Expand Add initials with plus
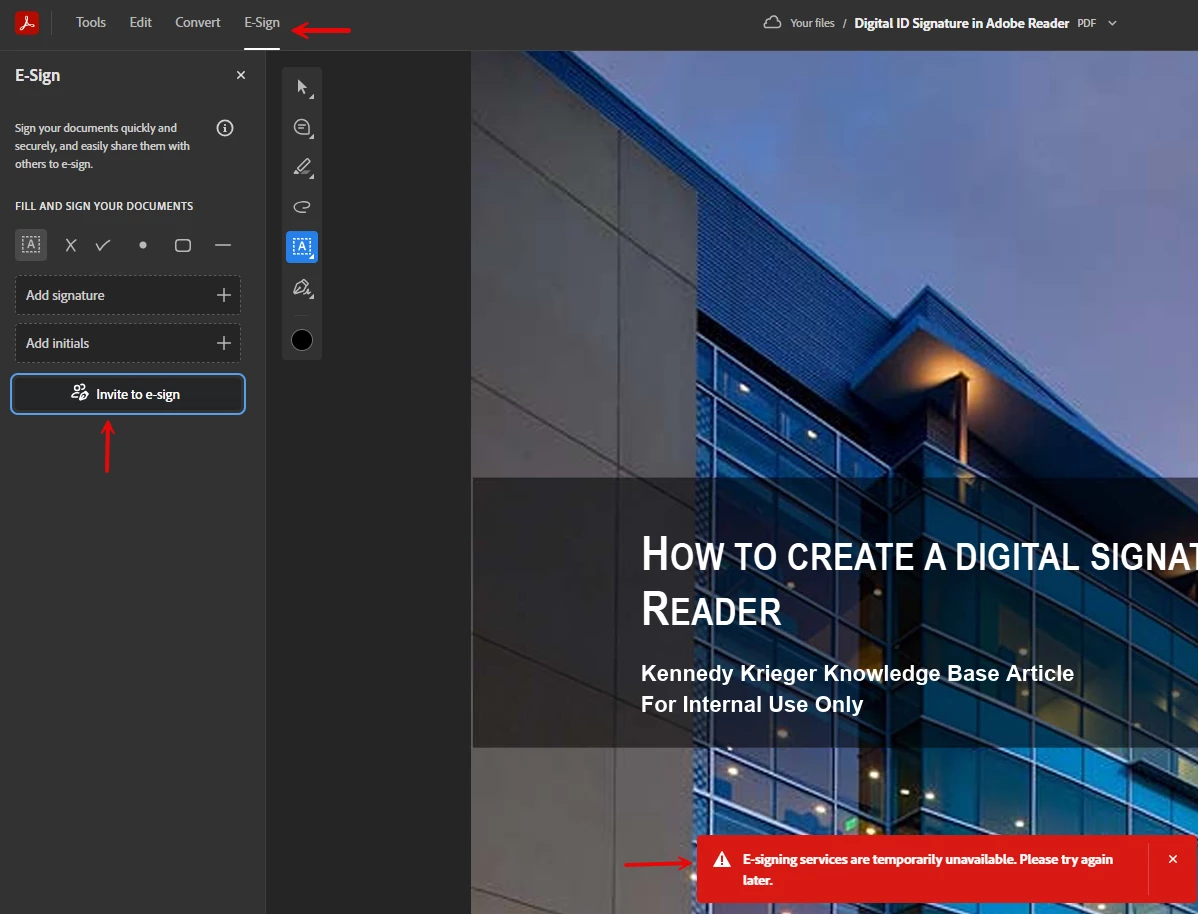The image size is (1198, 914). tap(224, 343)
